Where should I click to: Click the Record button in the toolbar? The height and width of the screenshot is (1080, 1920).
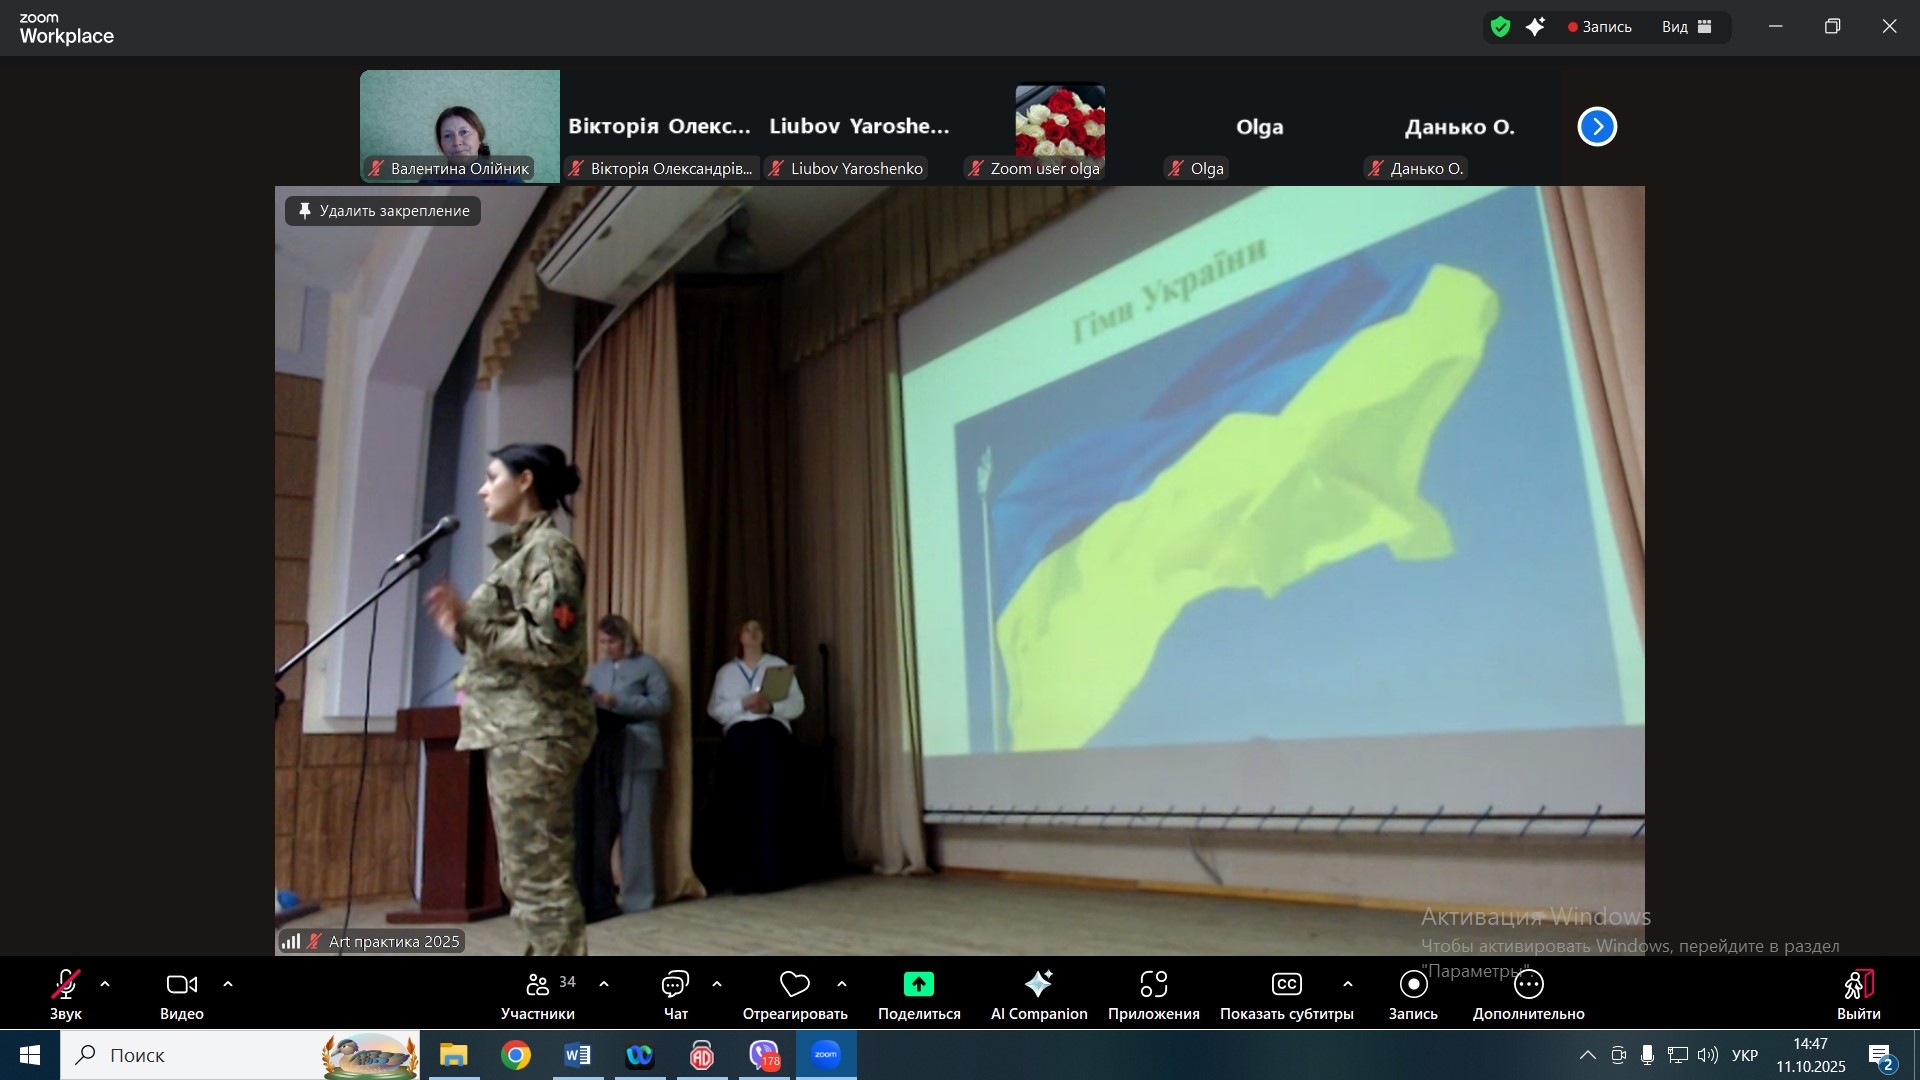click(1413, 985)
